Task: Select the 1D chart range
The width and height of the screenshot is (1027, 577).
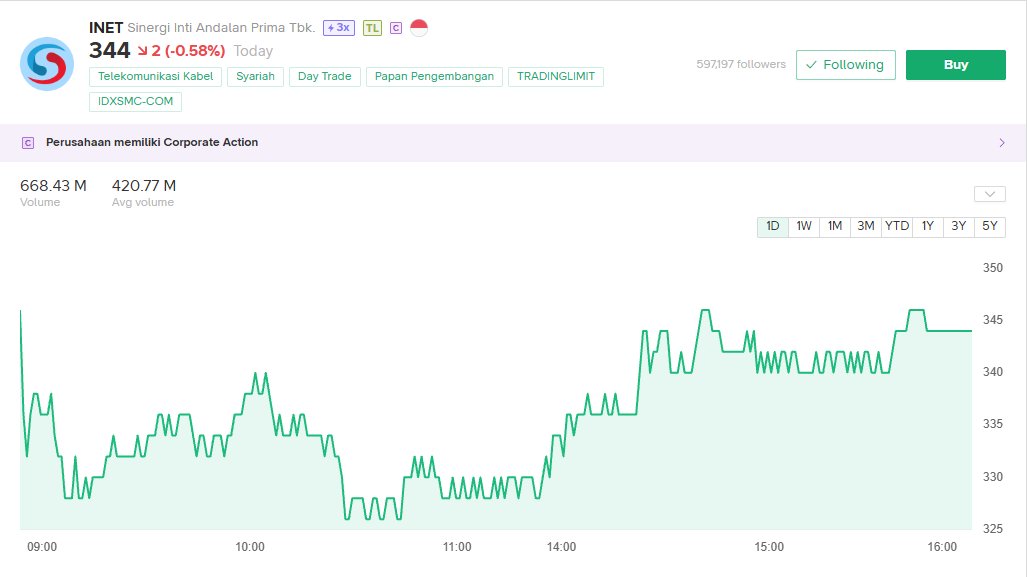Action: [x=773, y=227]
